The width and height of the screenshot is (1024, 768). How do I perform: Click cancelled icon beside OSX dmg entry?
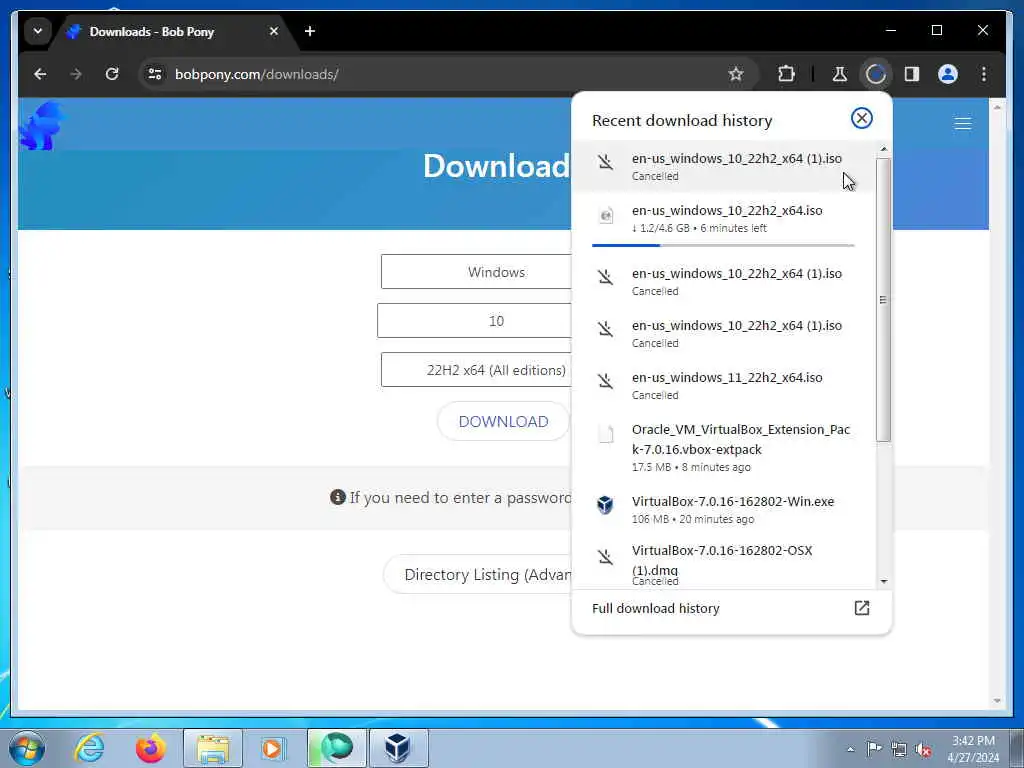click(x=605, y=557)
